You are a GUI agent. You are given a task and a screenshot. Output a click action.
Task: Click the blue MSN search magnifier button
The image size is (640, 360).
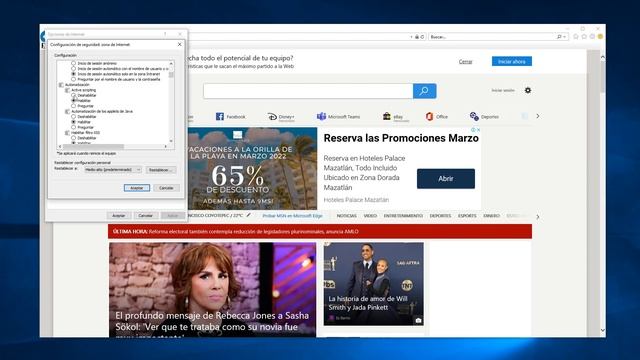424,91
